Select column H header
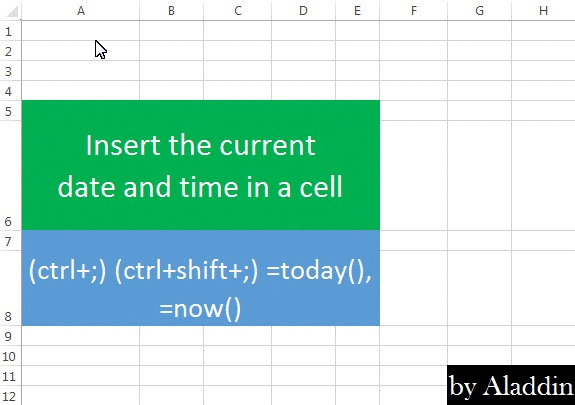 (543, 11)
